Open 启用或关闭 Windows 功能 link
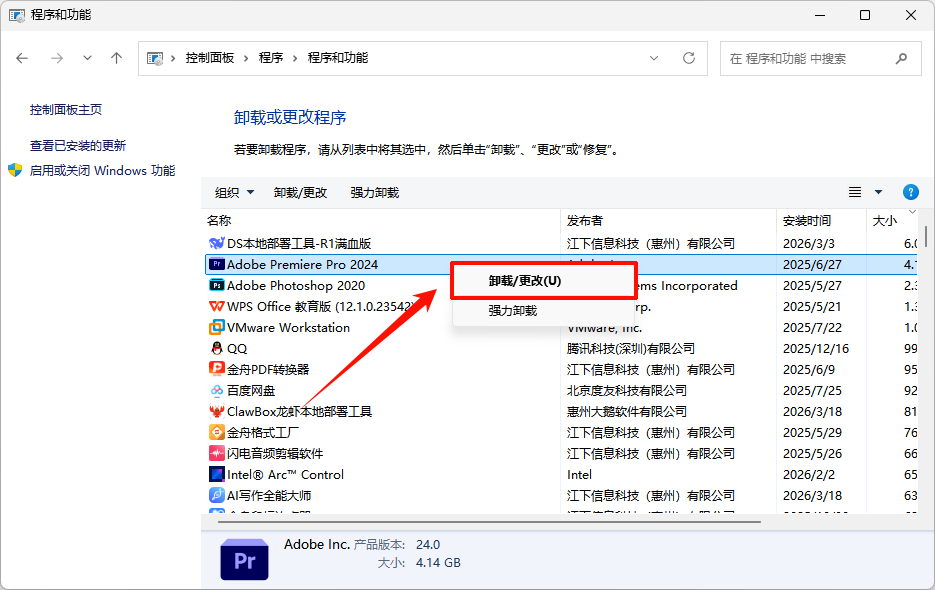The height and width of the screenshot is (590, 935). tap(102, 171)
